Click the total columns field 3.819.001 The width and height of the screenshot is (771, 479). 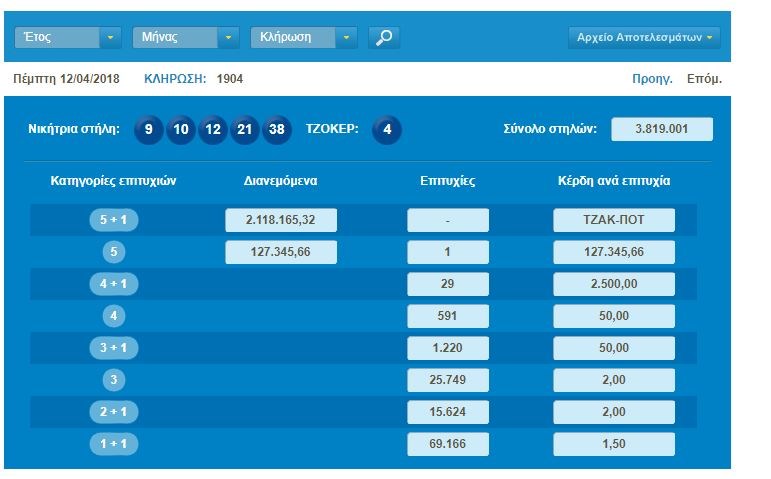point(662,129)
